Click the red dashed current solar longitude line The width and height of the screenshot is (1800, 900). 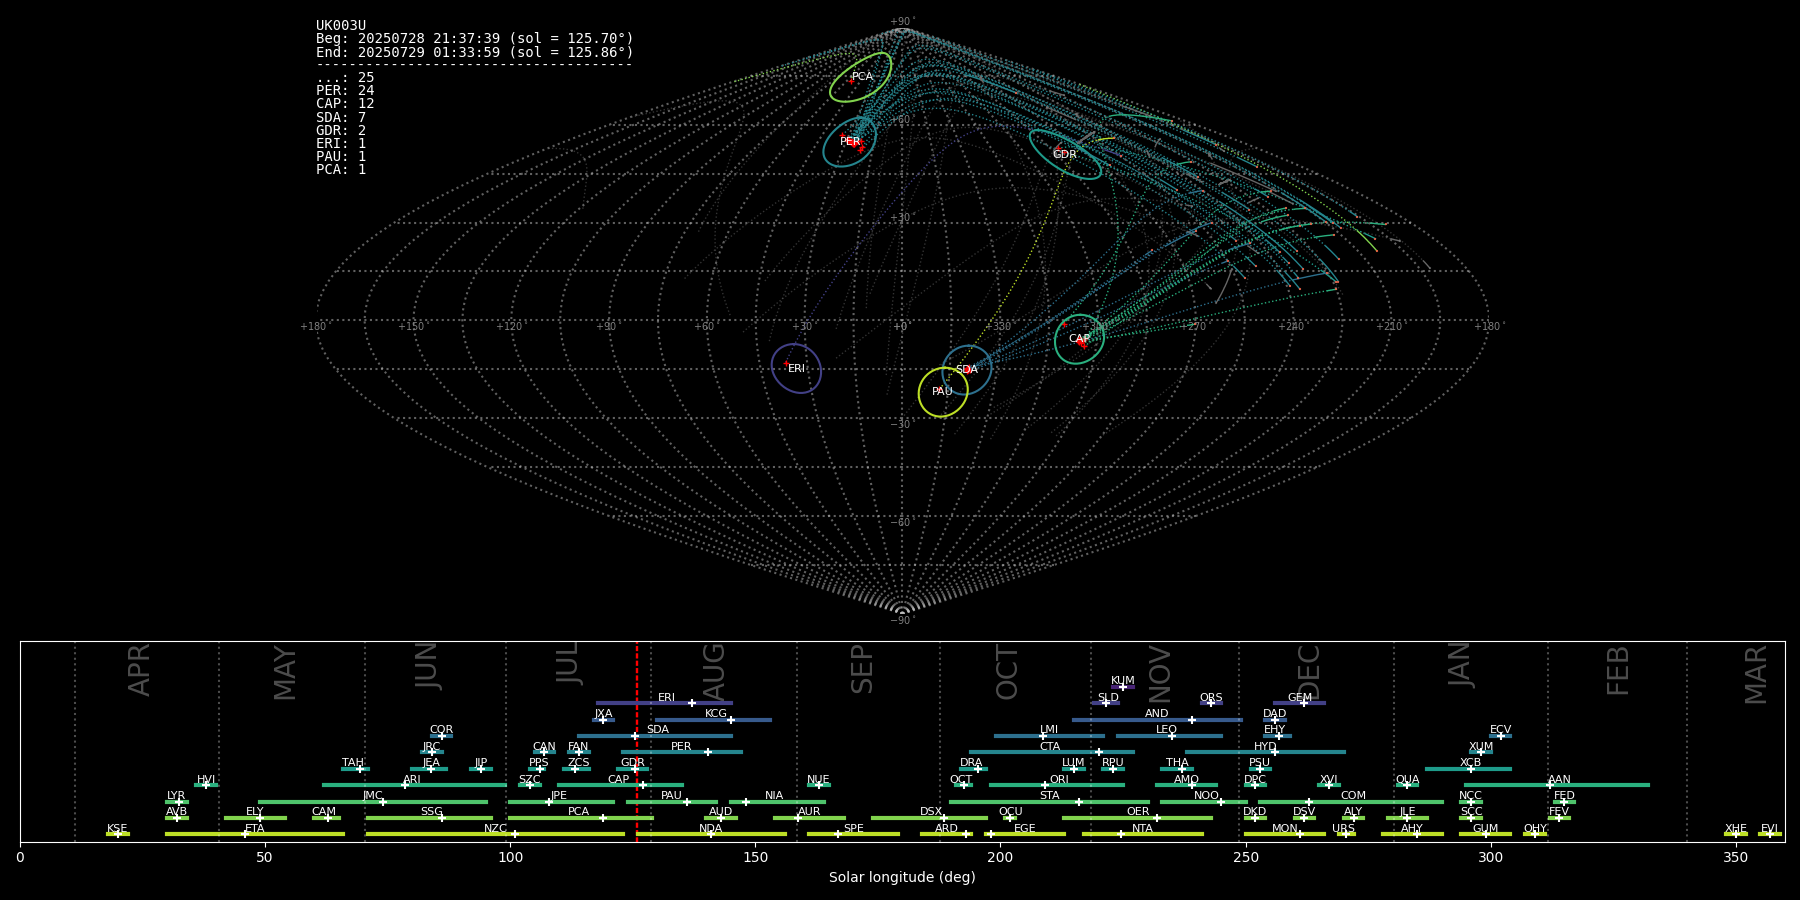(636, 741)
